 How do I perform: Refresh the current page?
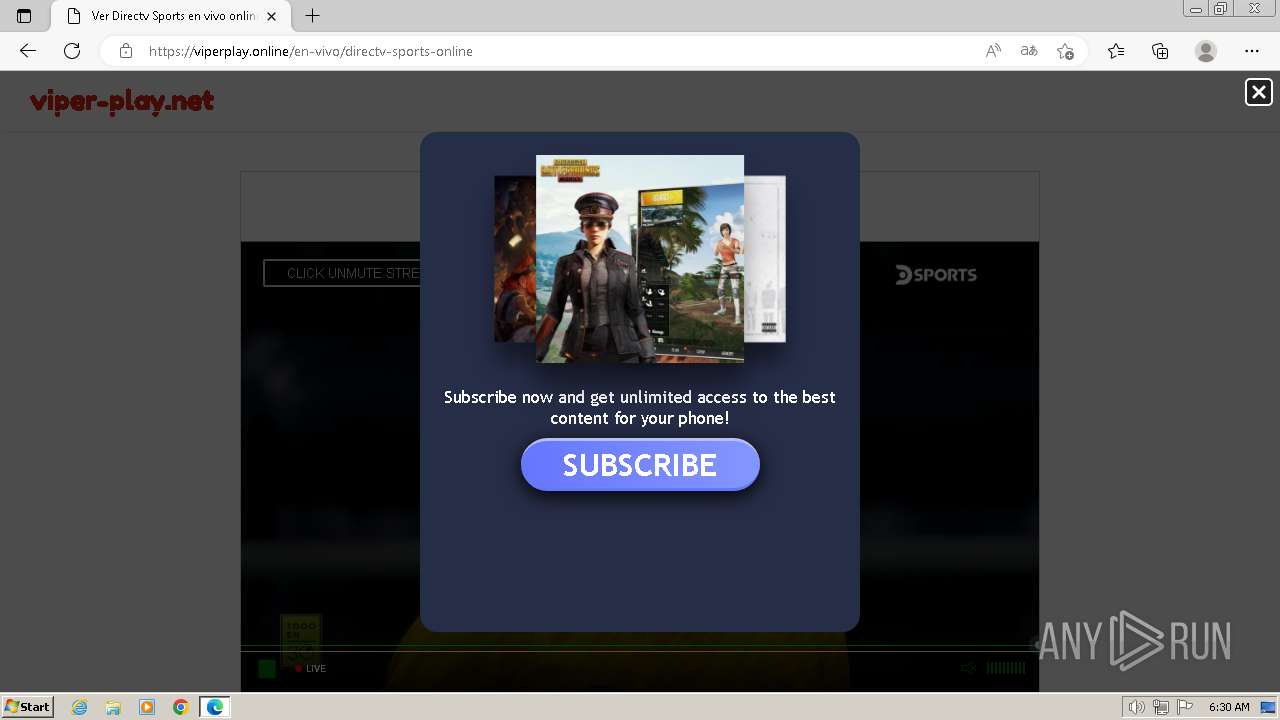pos(72,51)
